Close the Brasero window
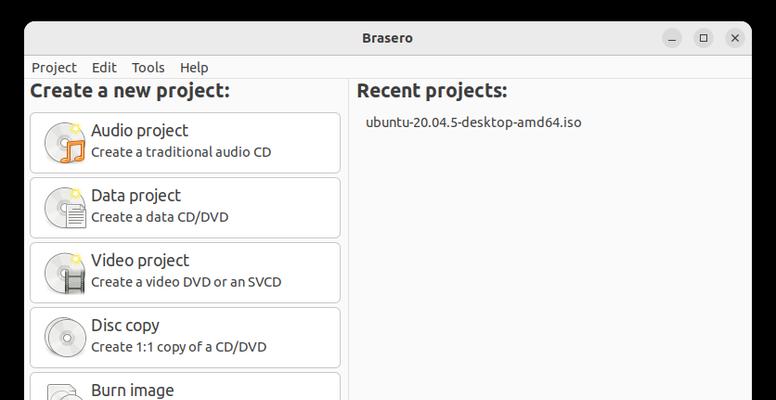The height and width of the screenshot is (400, 776). [735, 38]
